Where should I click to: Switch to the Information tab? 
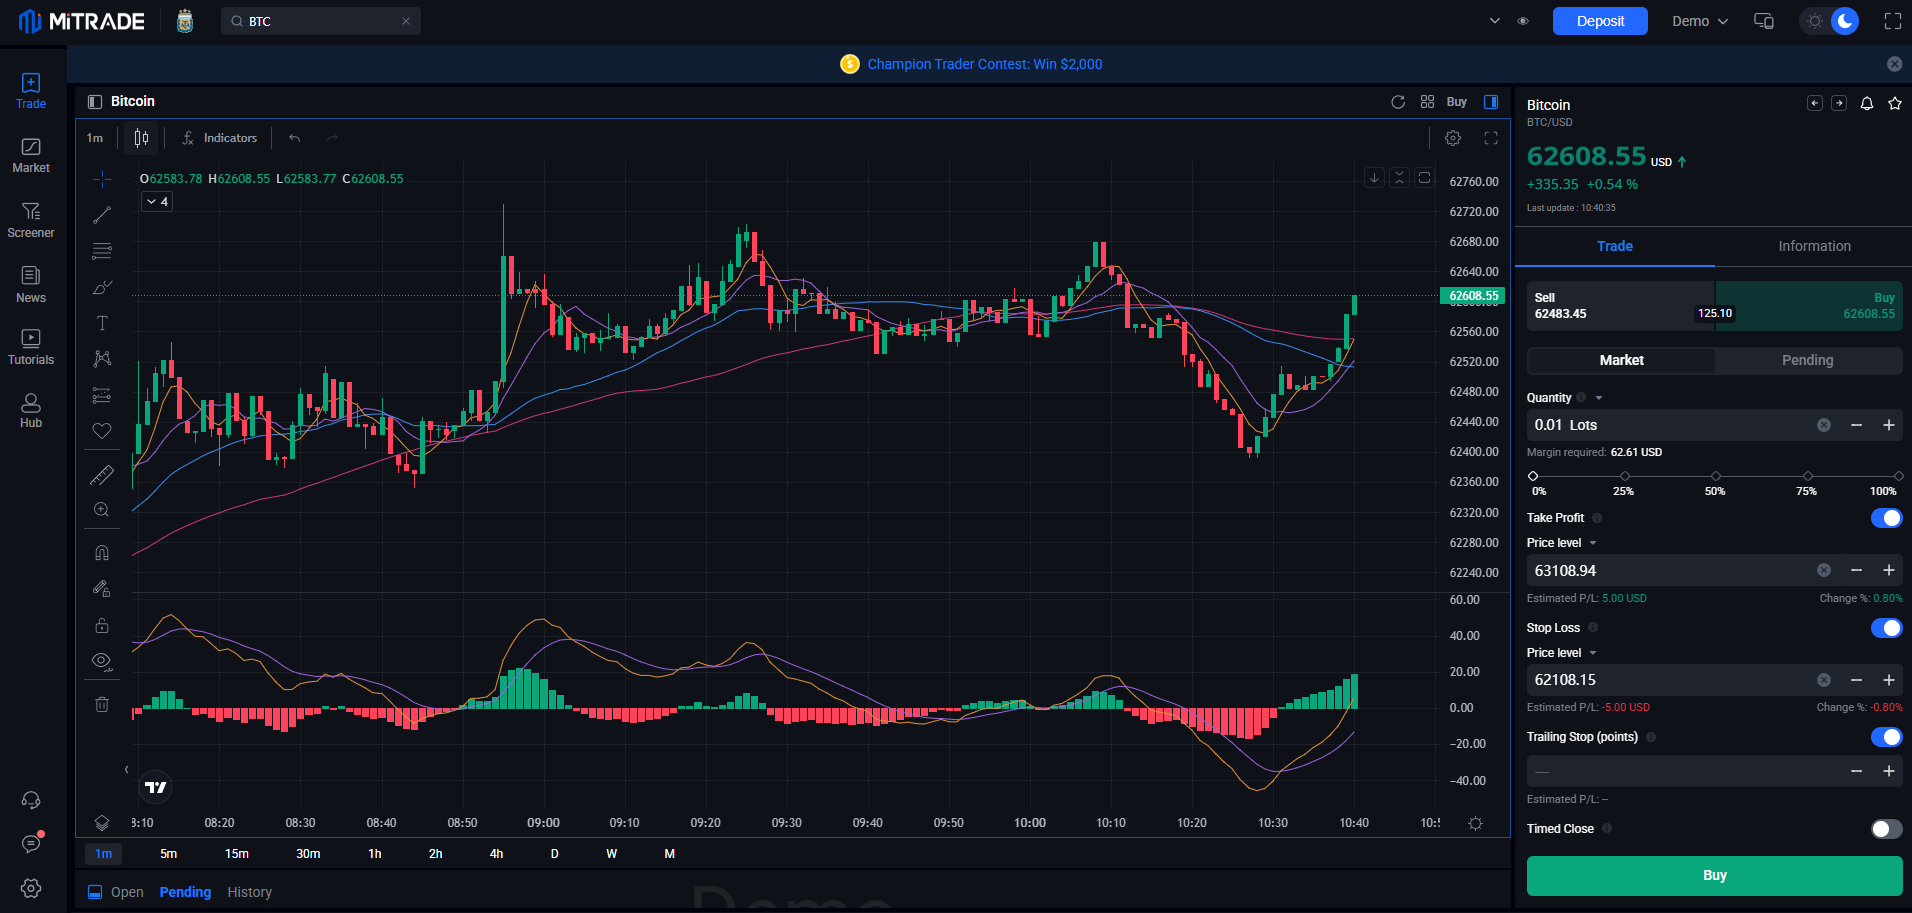(x=1814, y=246)
